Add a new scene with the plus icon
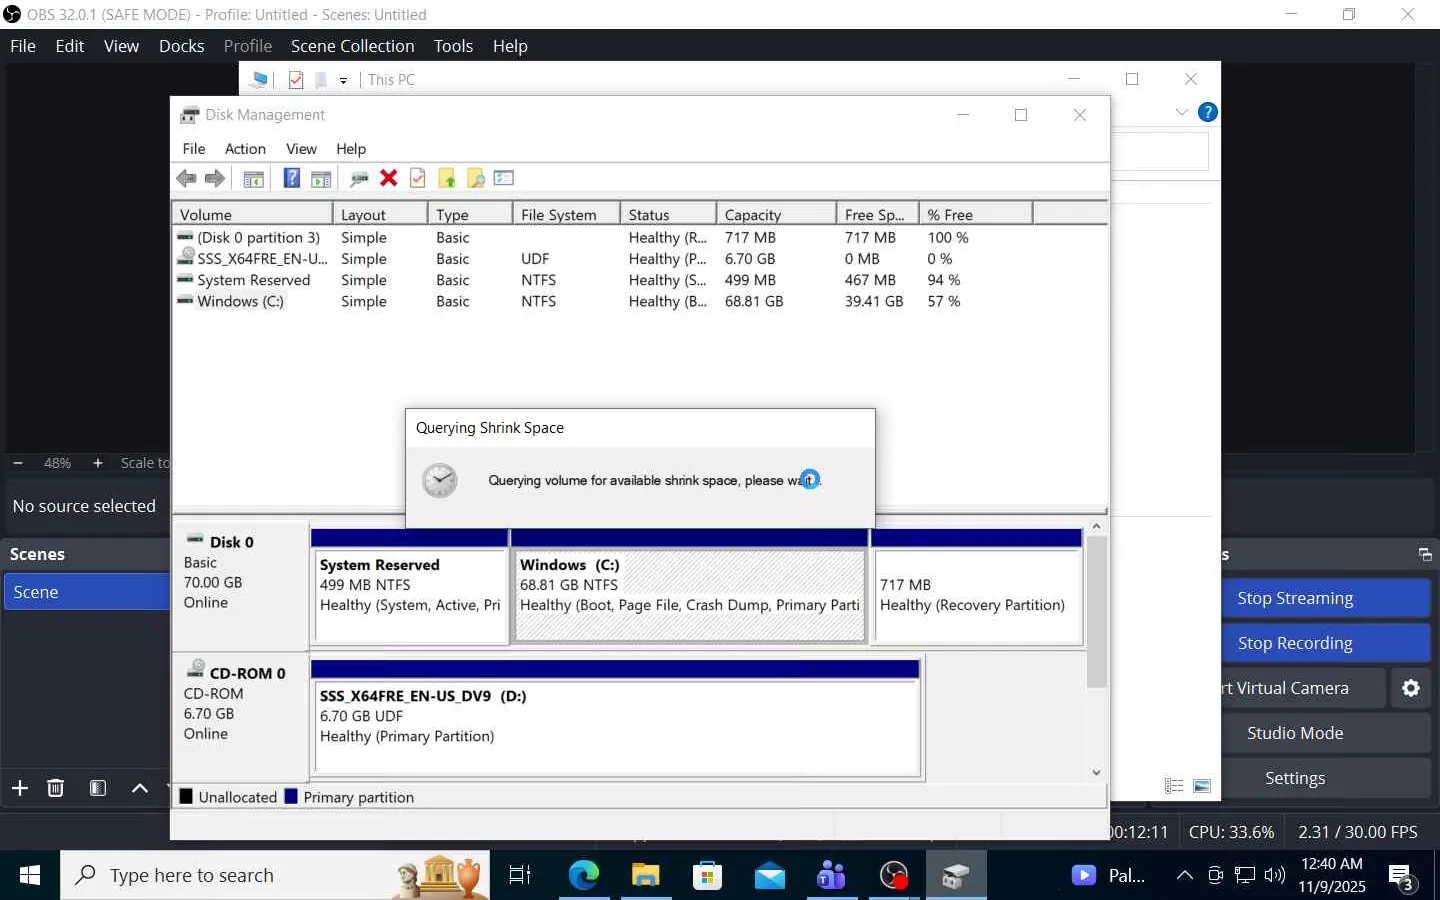 click(x=20, y=788)
